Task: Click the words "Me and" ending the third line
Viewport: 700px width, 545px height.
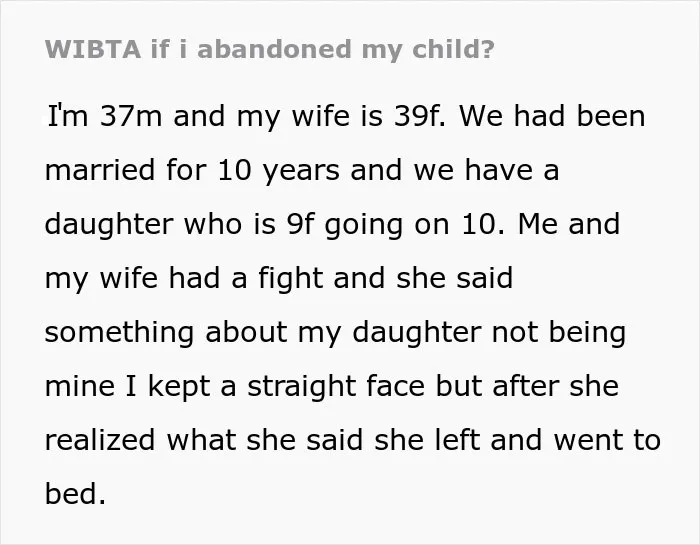Action: pos(569,224)
